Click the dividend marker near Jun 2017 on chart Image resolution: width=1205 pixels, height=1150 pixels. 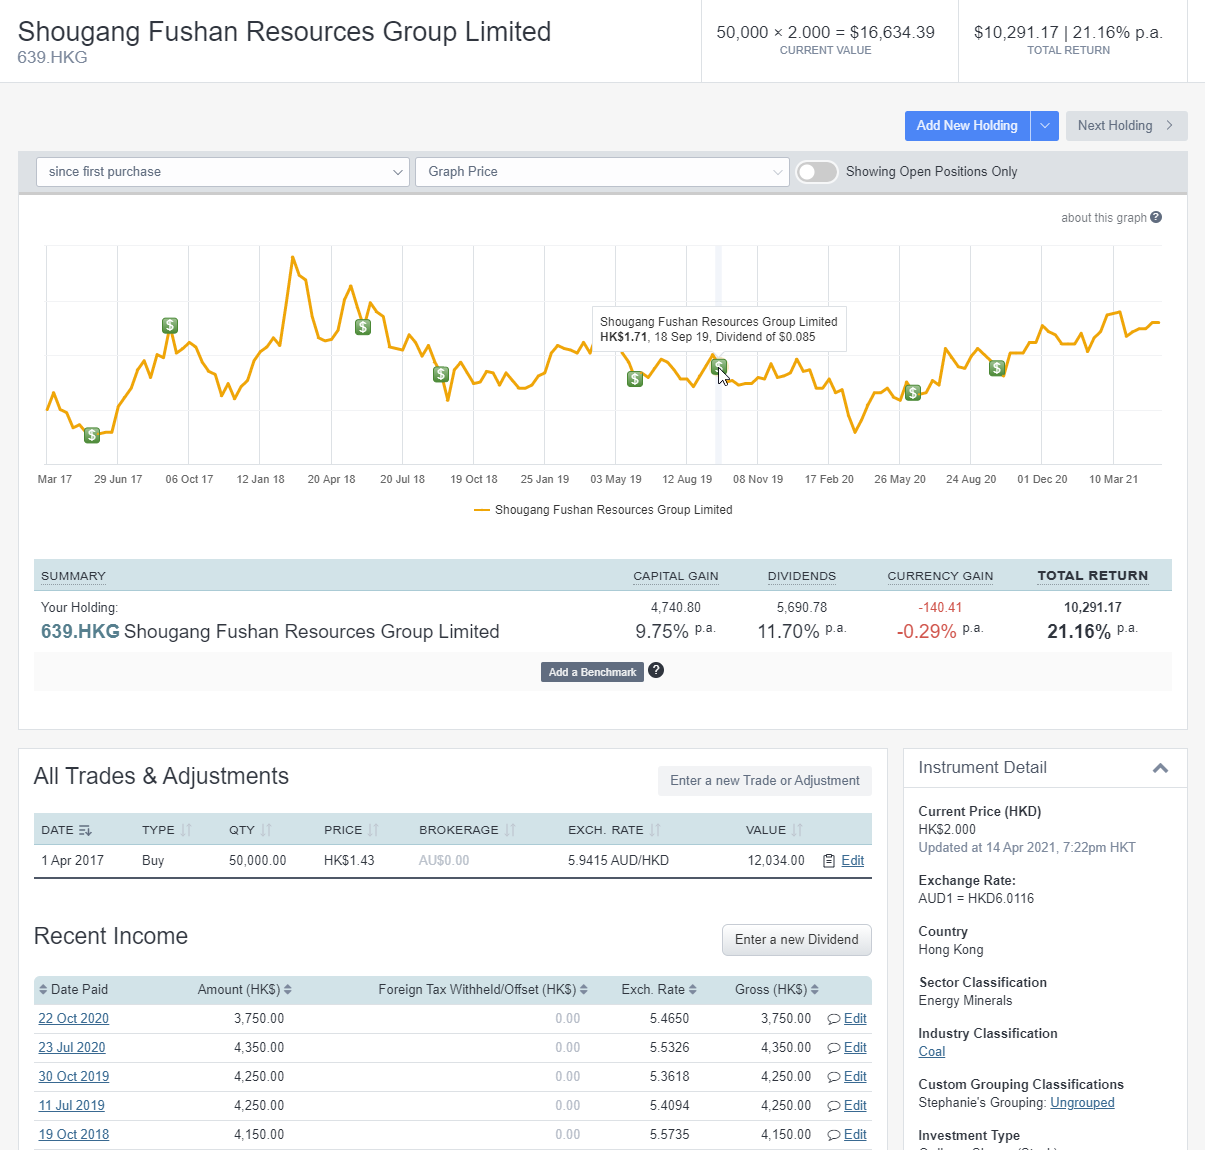[x=91, y=435]
